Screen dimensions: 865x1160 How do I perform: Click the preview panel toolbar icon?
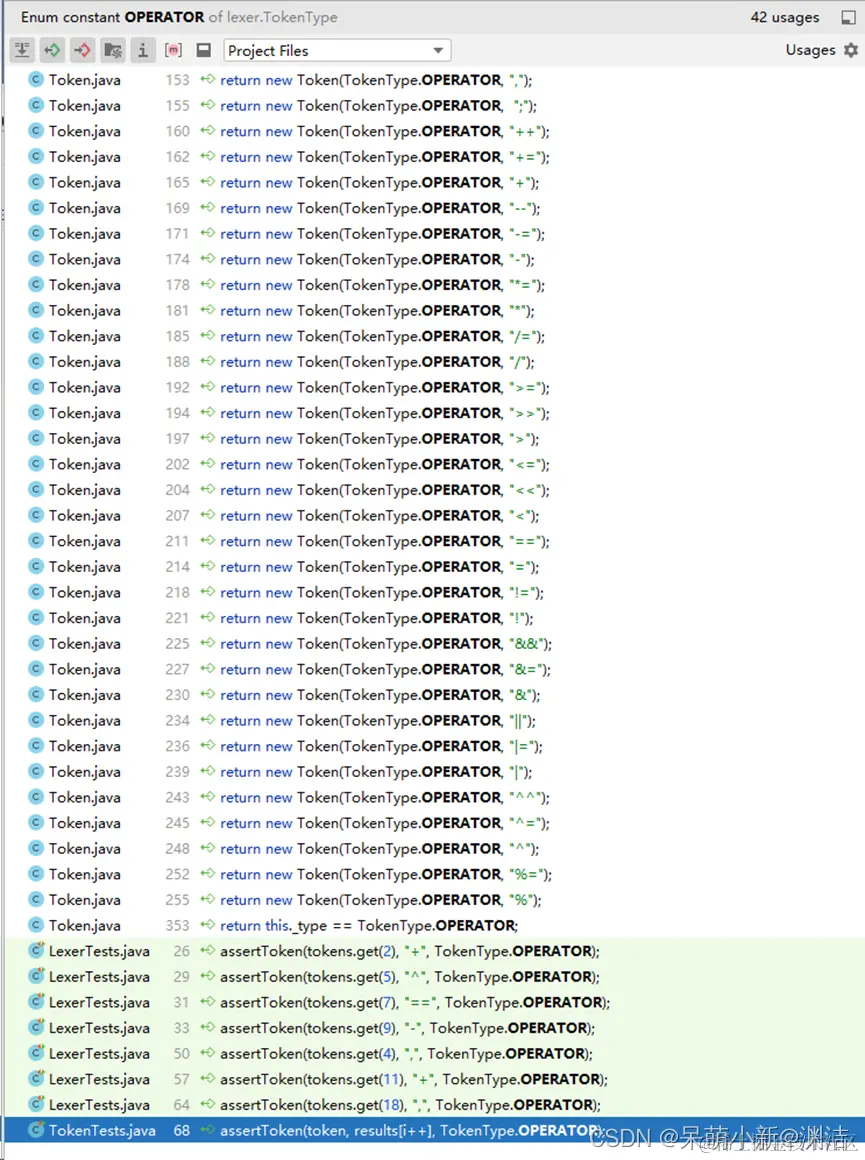(x=203, y=50)
